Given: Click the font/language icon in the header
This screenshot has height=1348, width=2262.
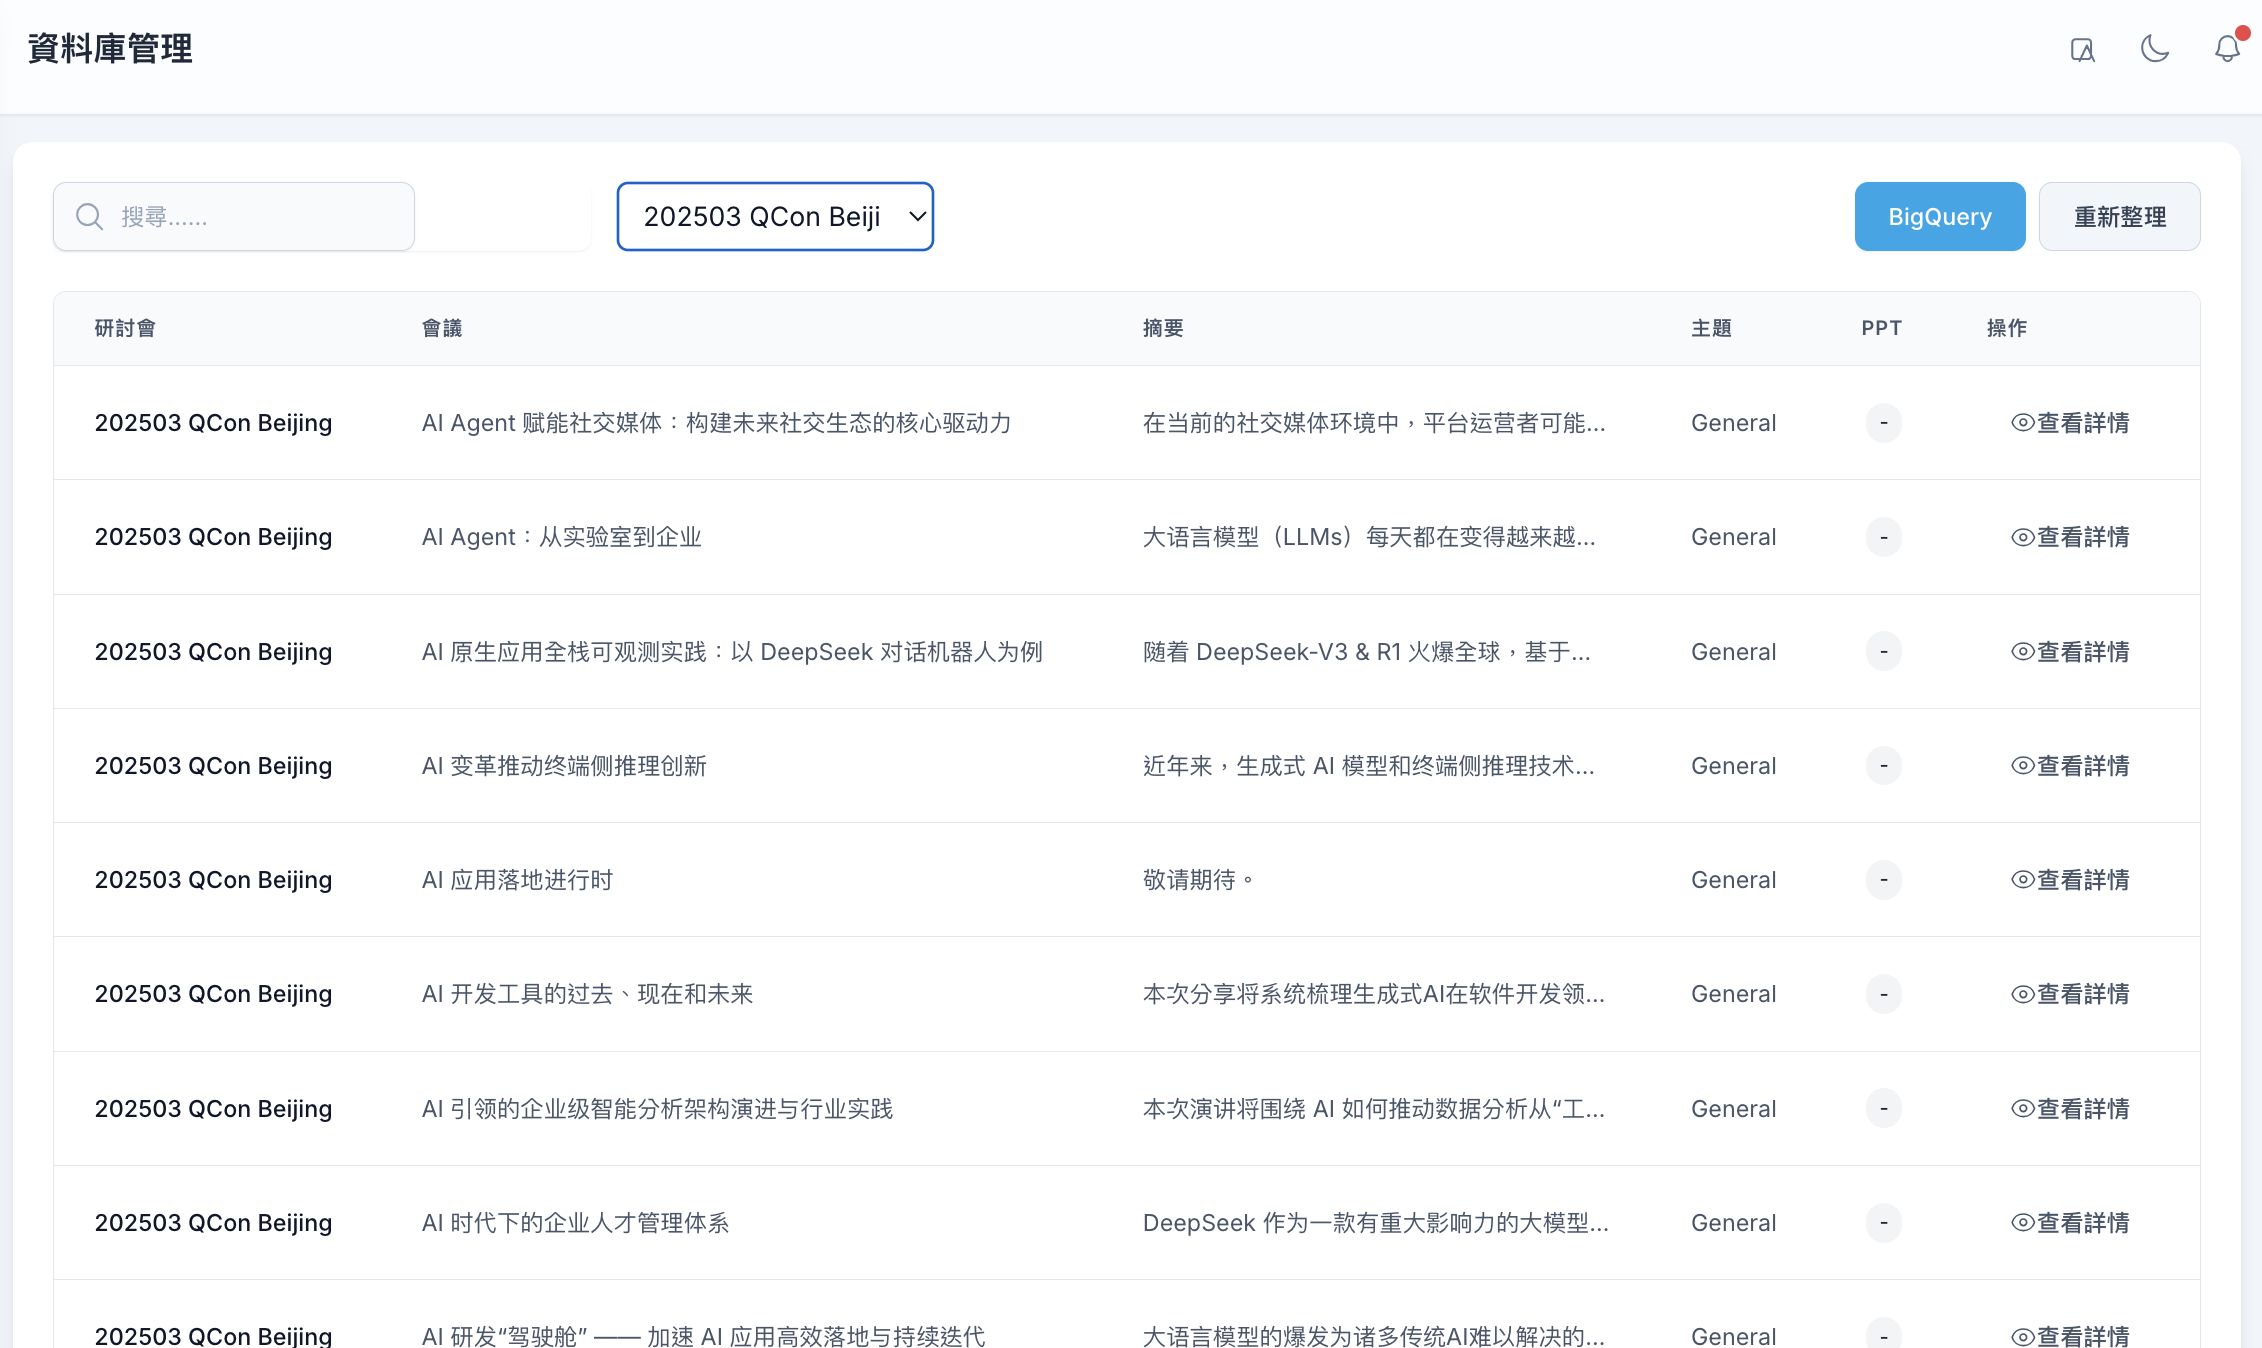Looking at the screenshot, I should pos(2083,48).
